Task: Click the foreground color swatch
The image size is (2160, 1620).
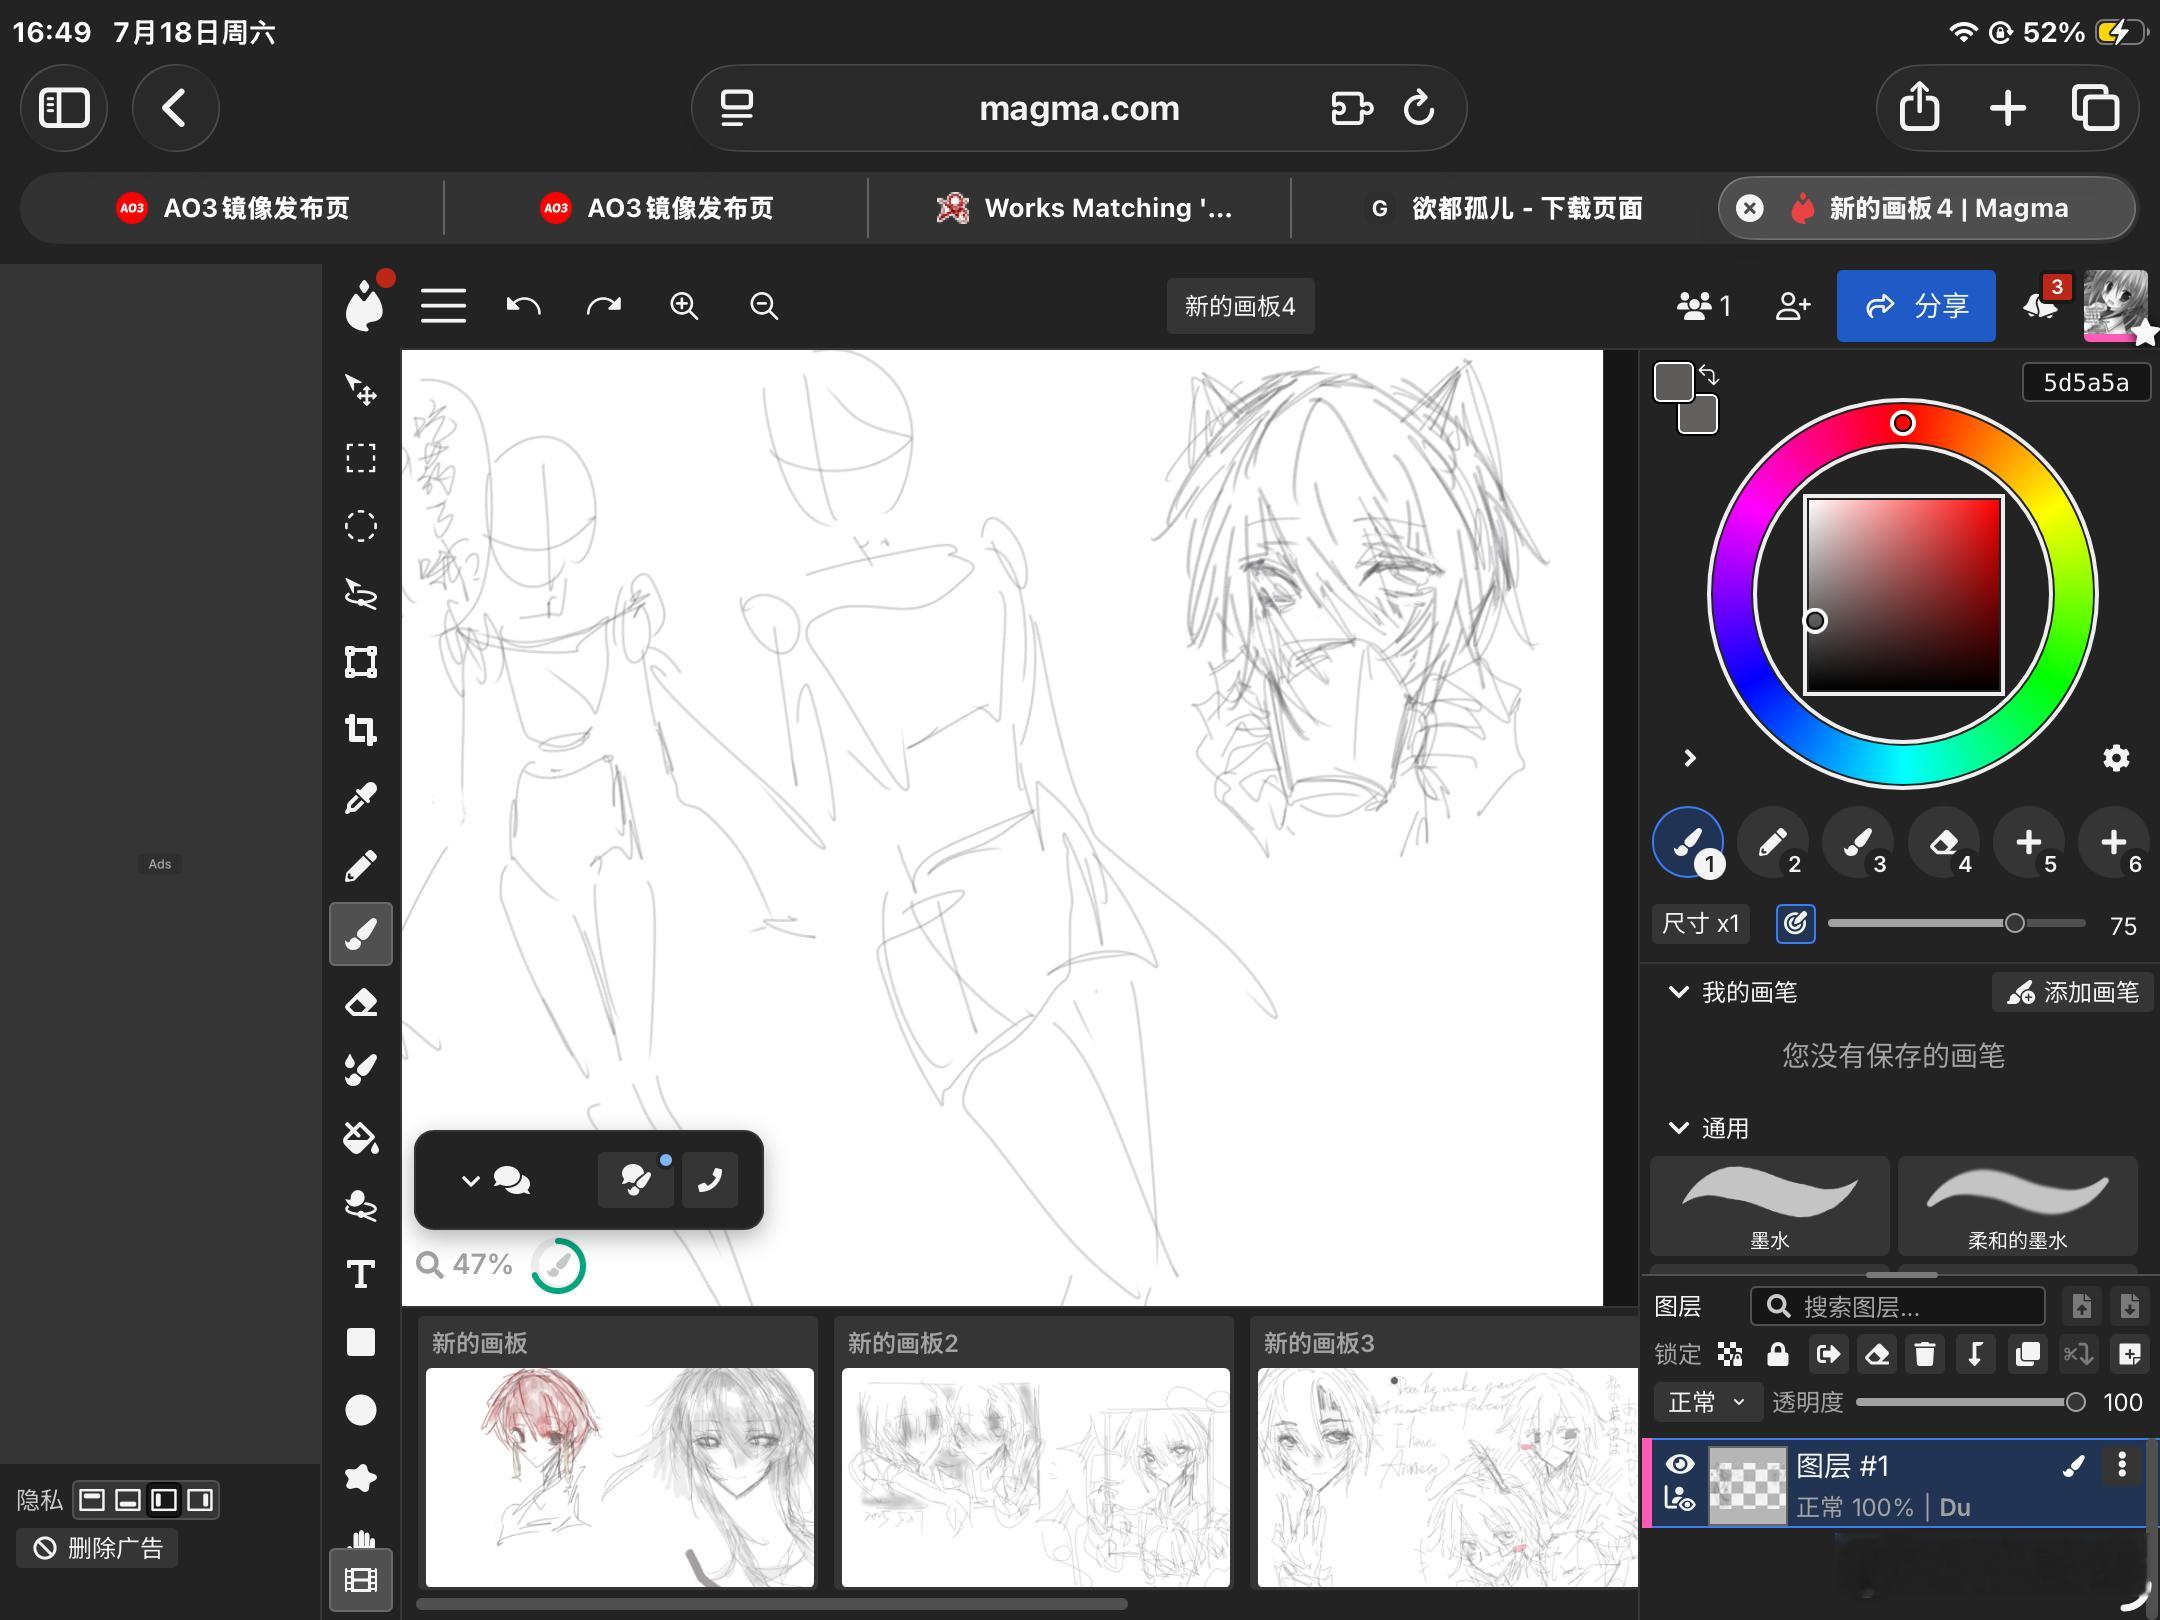Action: click(x=1674, y=382)
